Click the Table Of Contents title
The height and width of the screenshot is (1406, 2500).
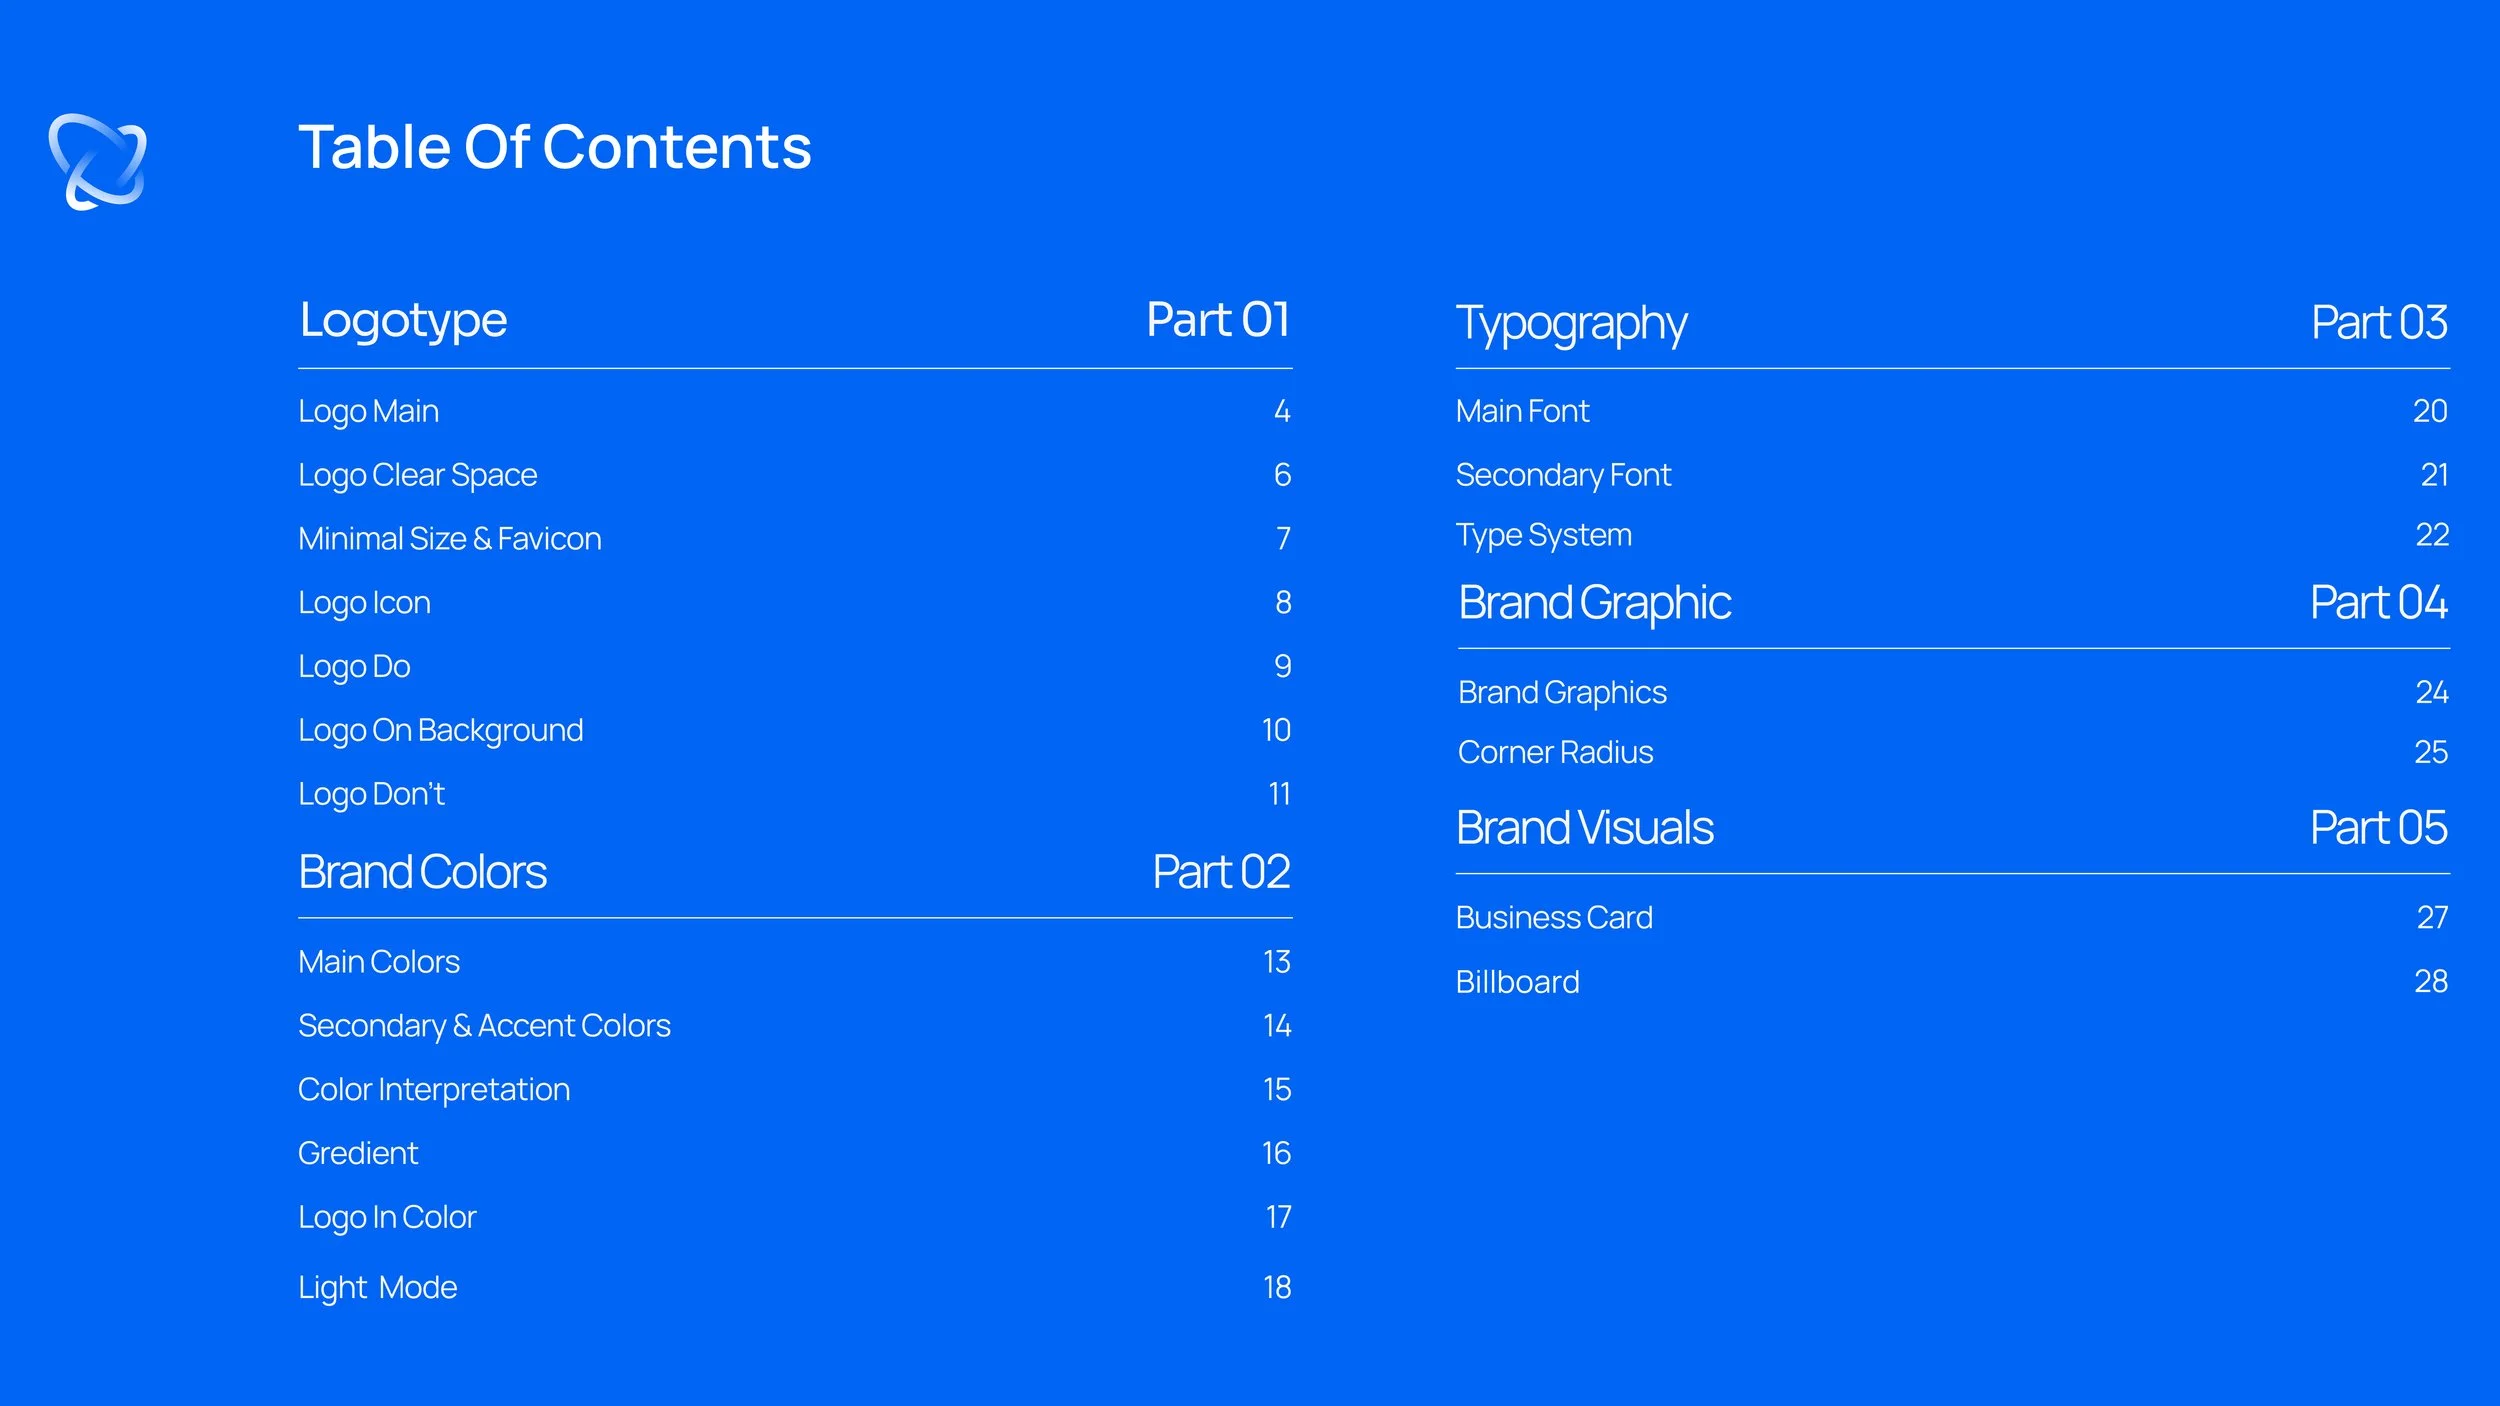(x=554, y=148)
